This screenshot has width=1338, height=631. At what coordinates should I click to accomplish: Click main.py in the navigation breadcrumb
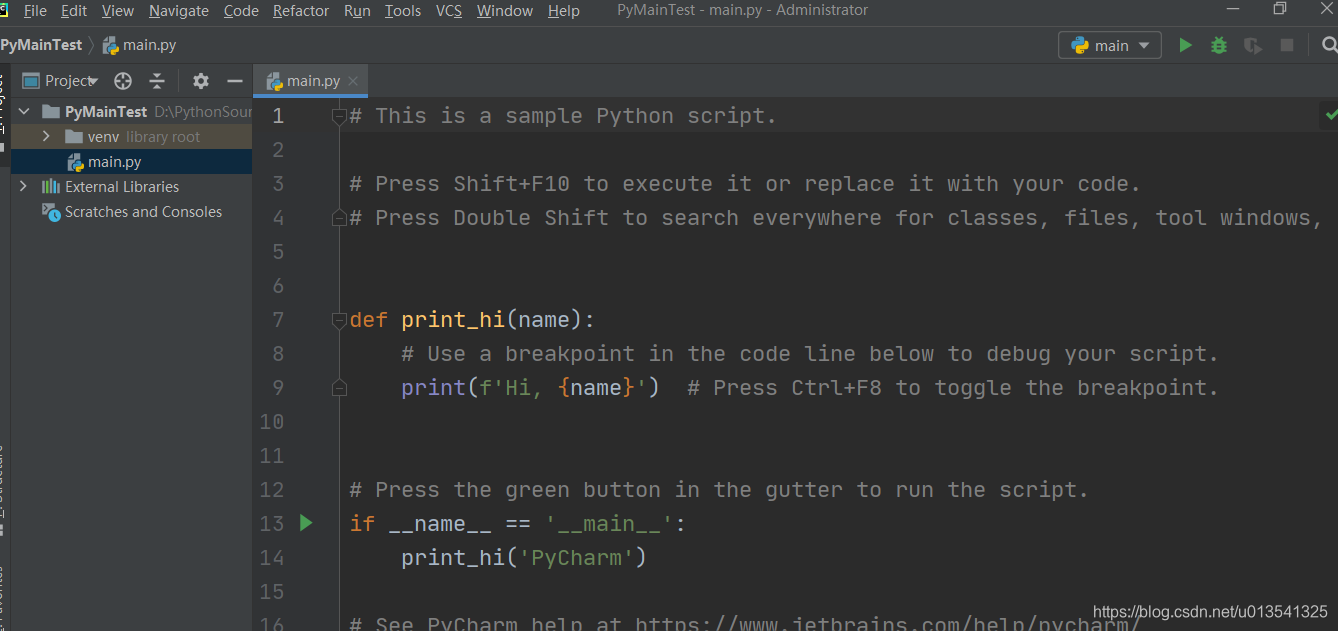(139, 45)
